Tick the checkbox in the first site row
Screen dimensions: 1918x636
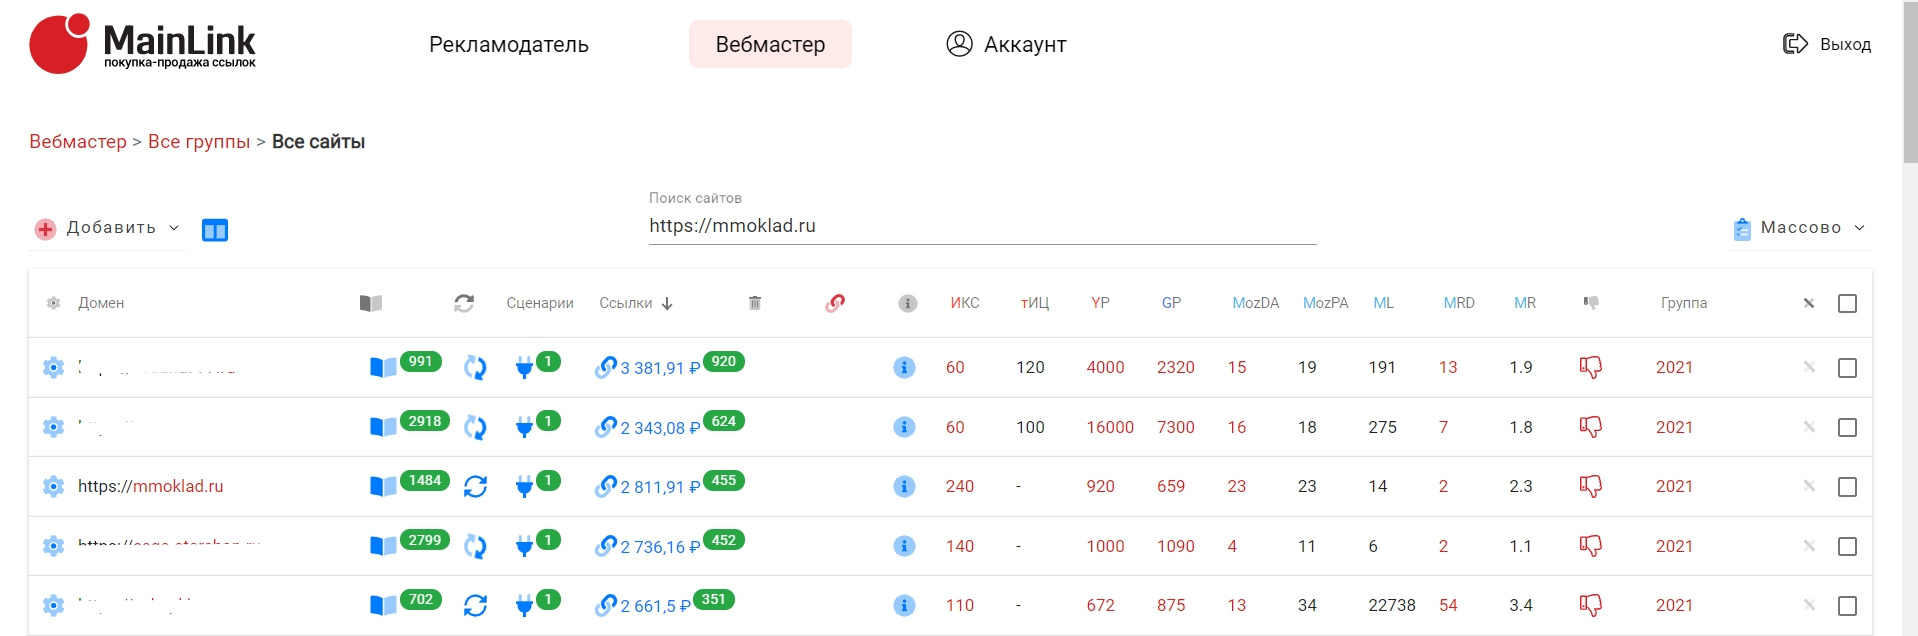pyautogui.click(x=1847, y=368)
